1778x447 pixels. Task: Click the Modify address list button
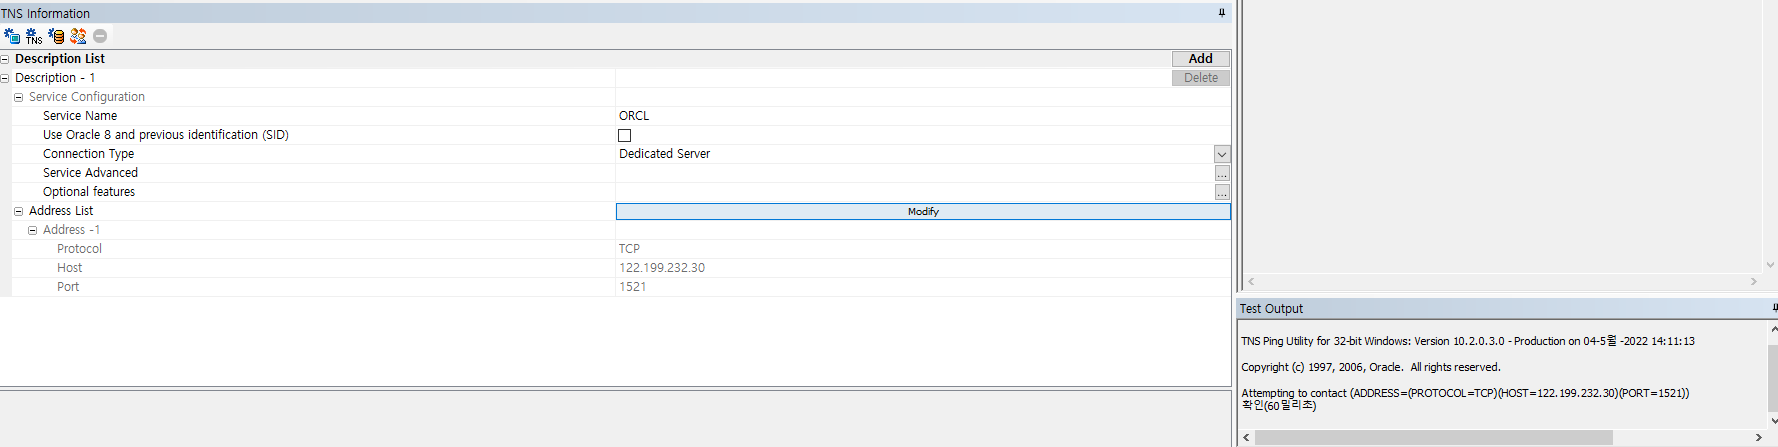tap(922, 211)
